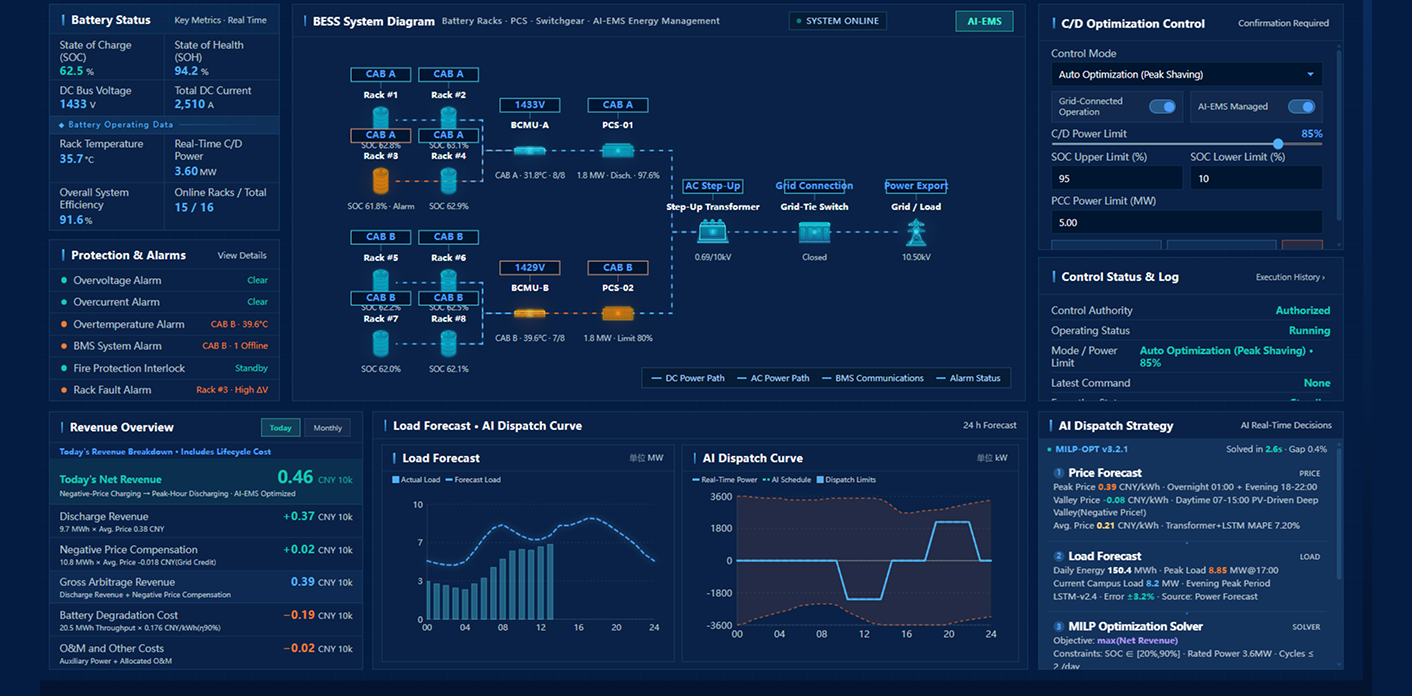Click the Actual Load legend marker

(x=396, y=480)
